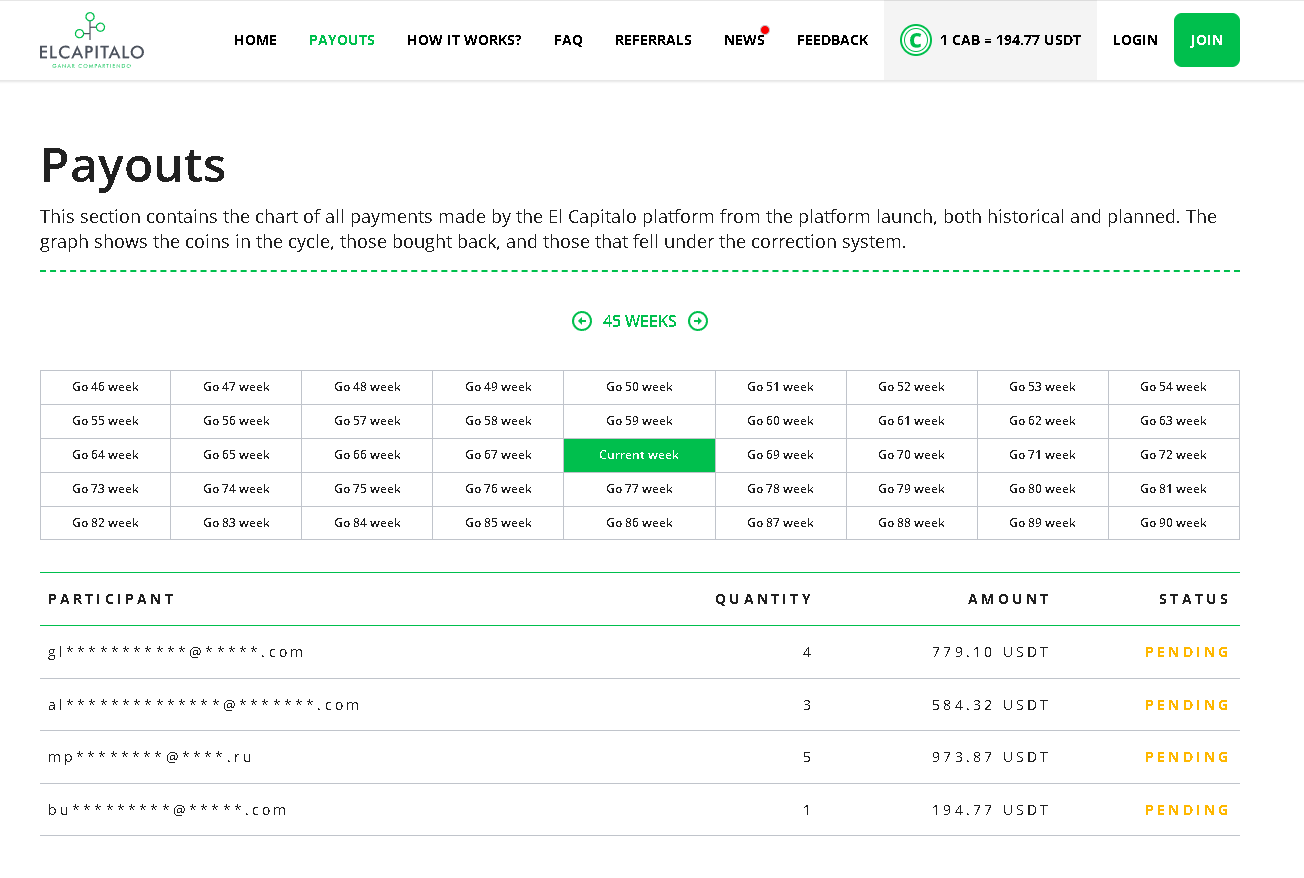Viewport: 1304px width, 878px height.
Task: Select Go 47 week
Action: click(236, 387)
